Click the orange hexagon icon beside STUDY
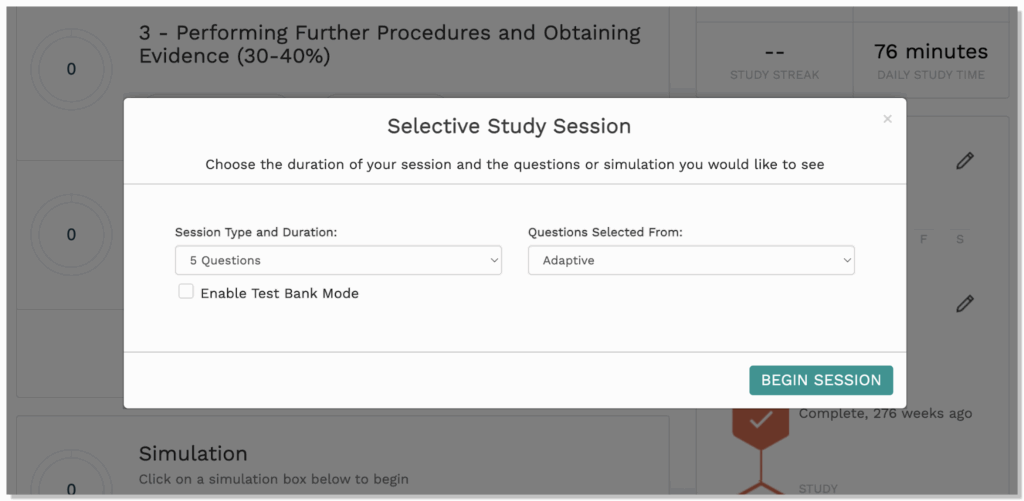Screen dimensions: 1024x501 tap(761, 490)
